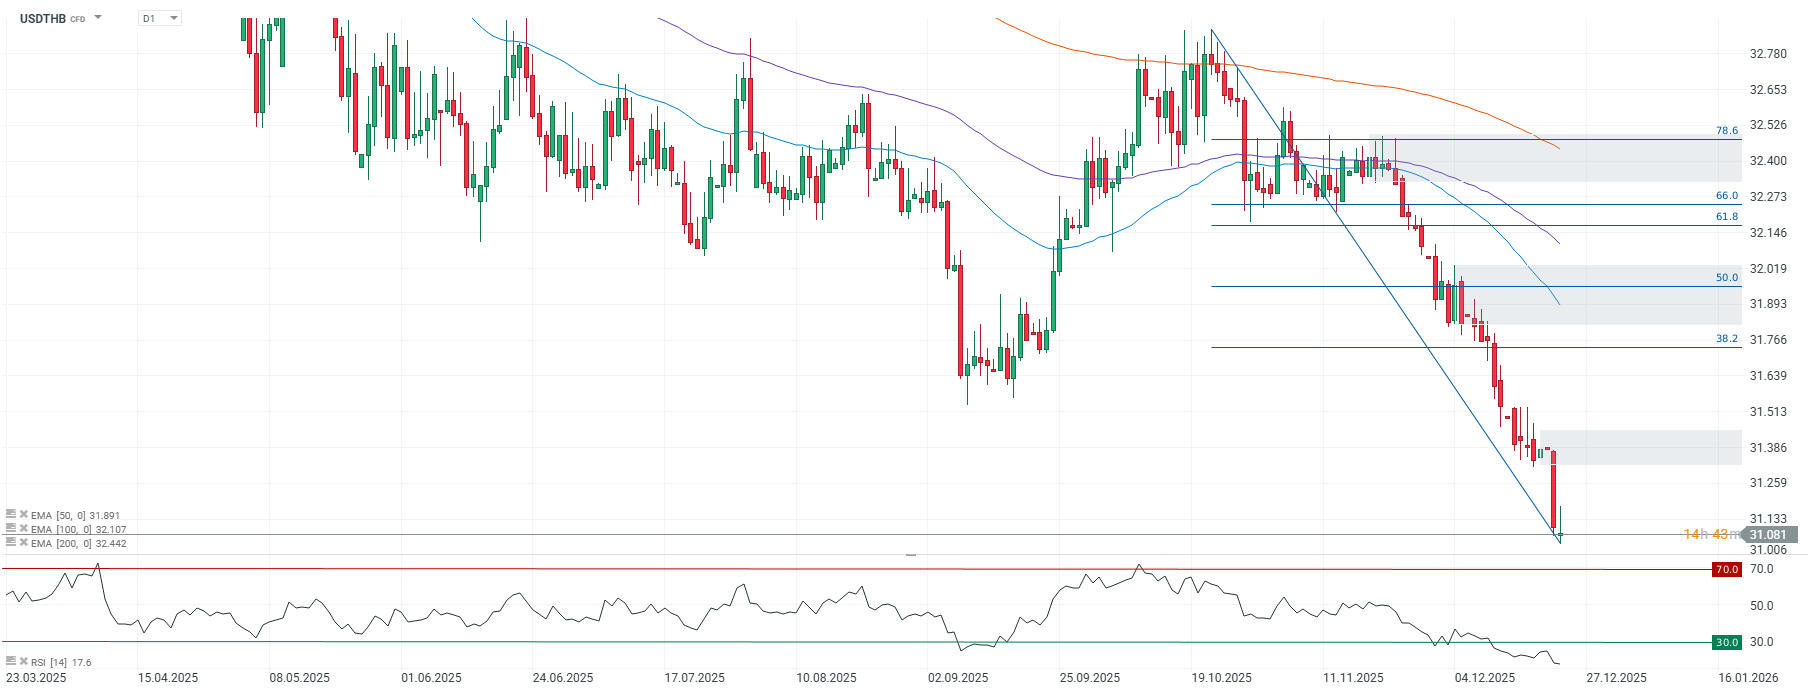Open settings icon for EMA 200 indicator
This screenshot has width=1810, height=695.
point(11,543)
